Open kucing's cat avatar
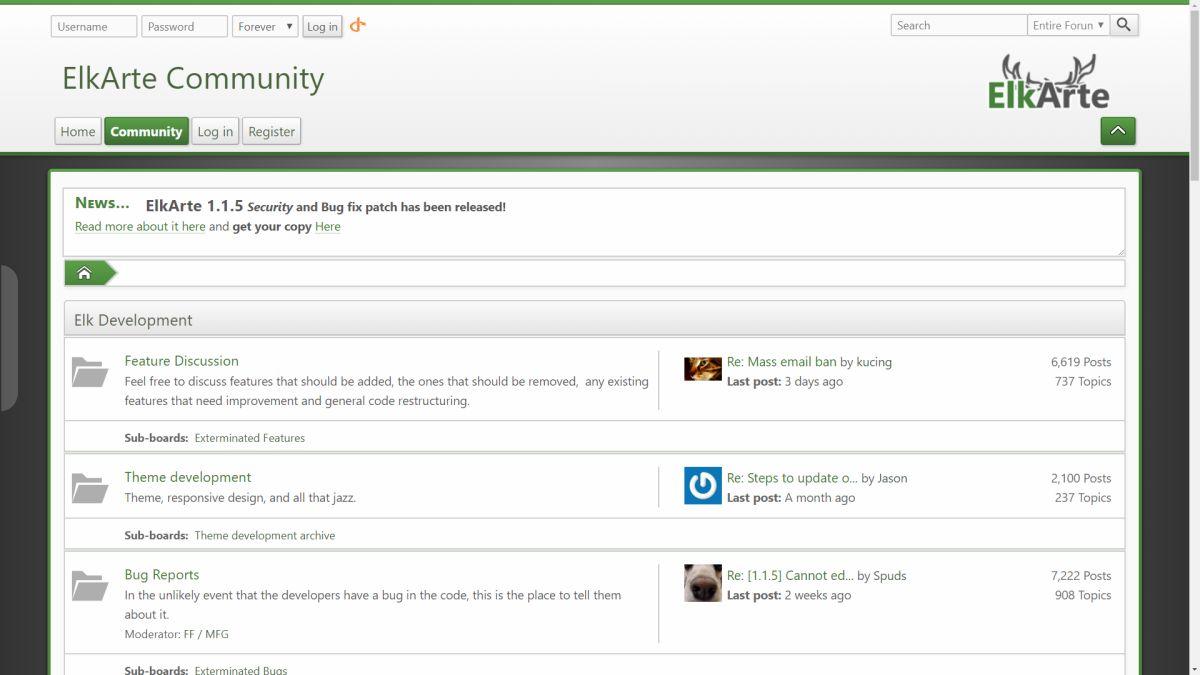 coord(703,369)
